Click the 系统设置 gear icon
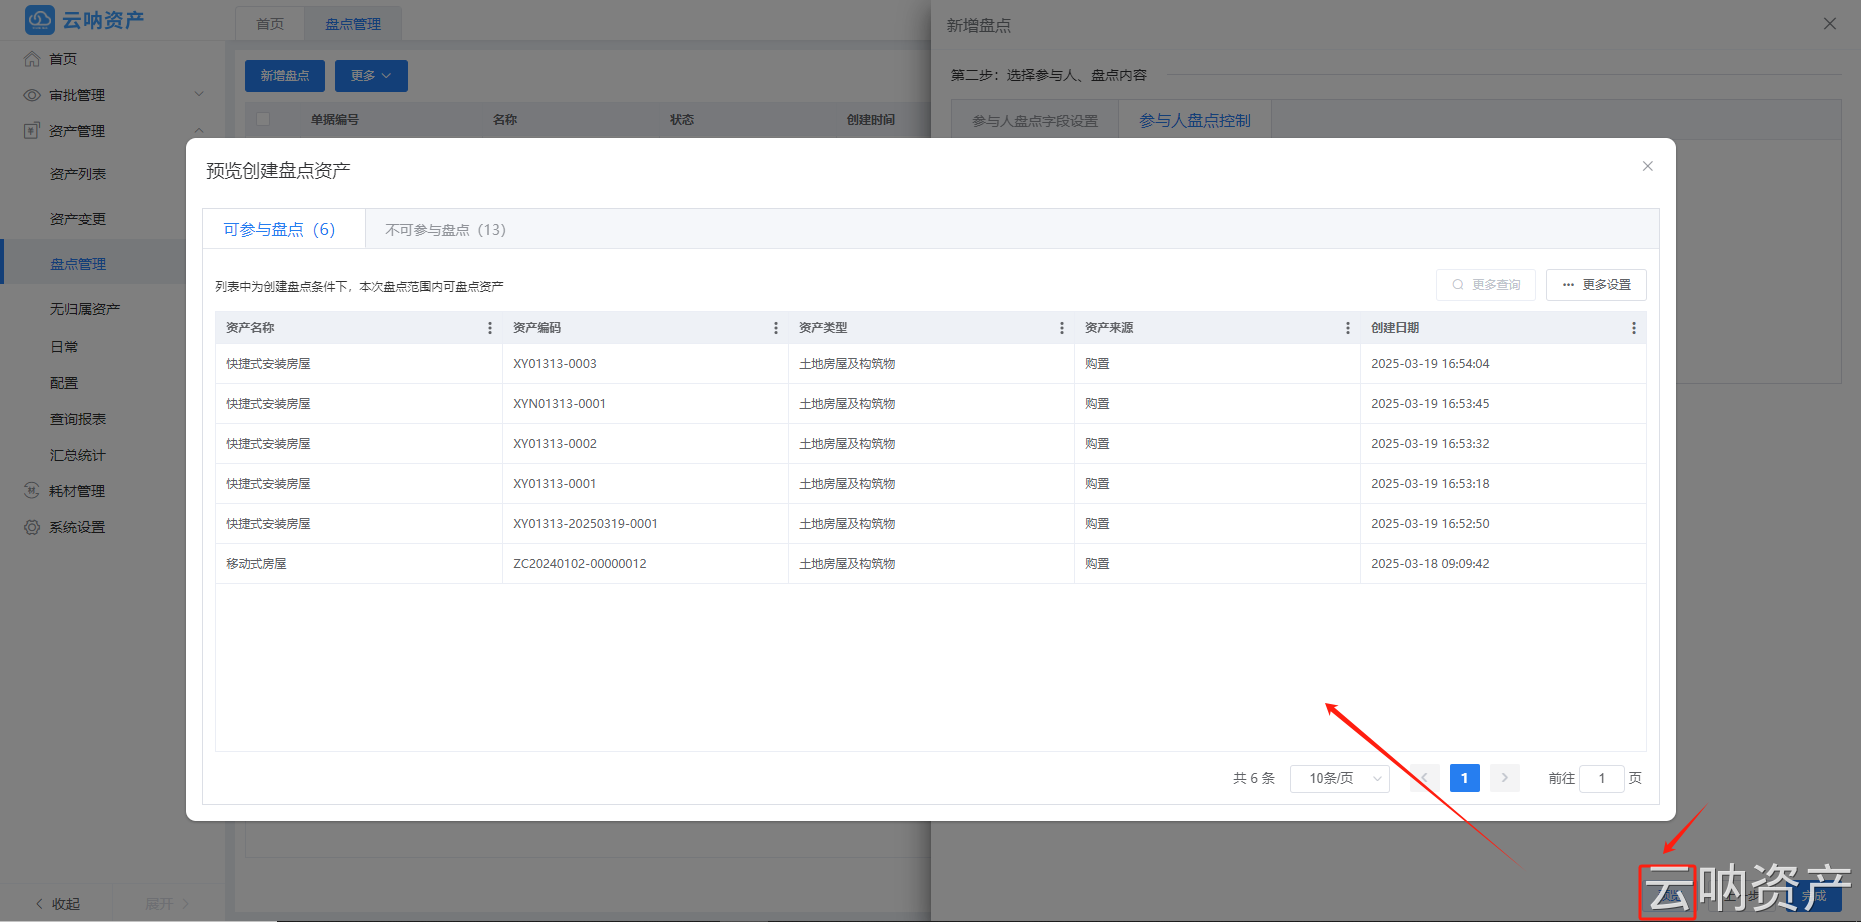 [32, 527]
